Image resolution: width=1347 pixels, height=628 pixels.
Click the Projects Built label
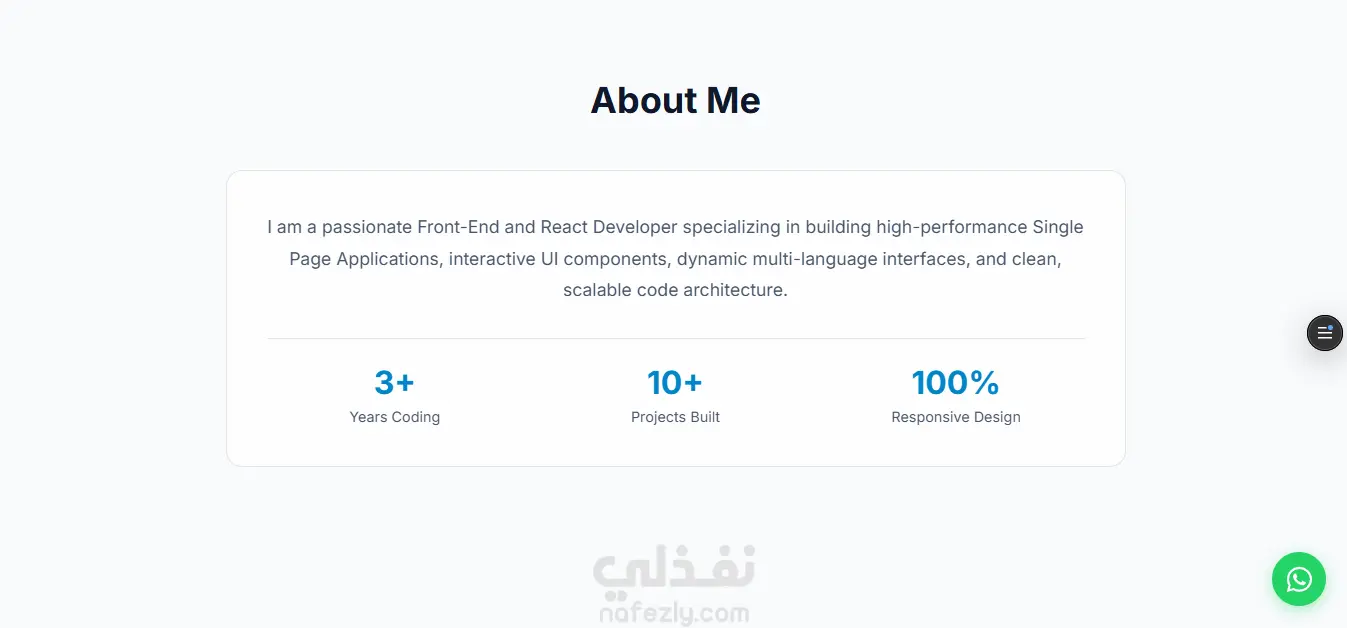(675, 417)
